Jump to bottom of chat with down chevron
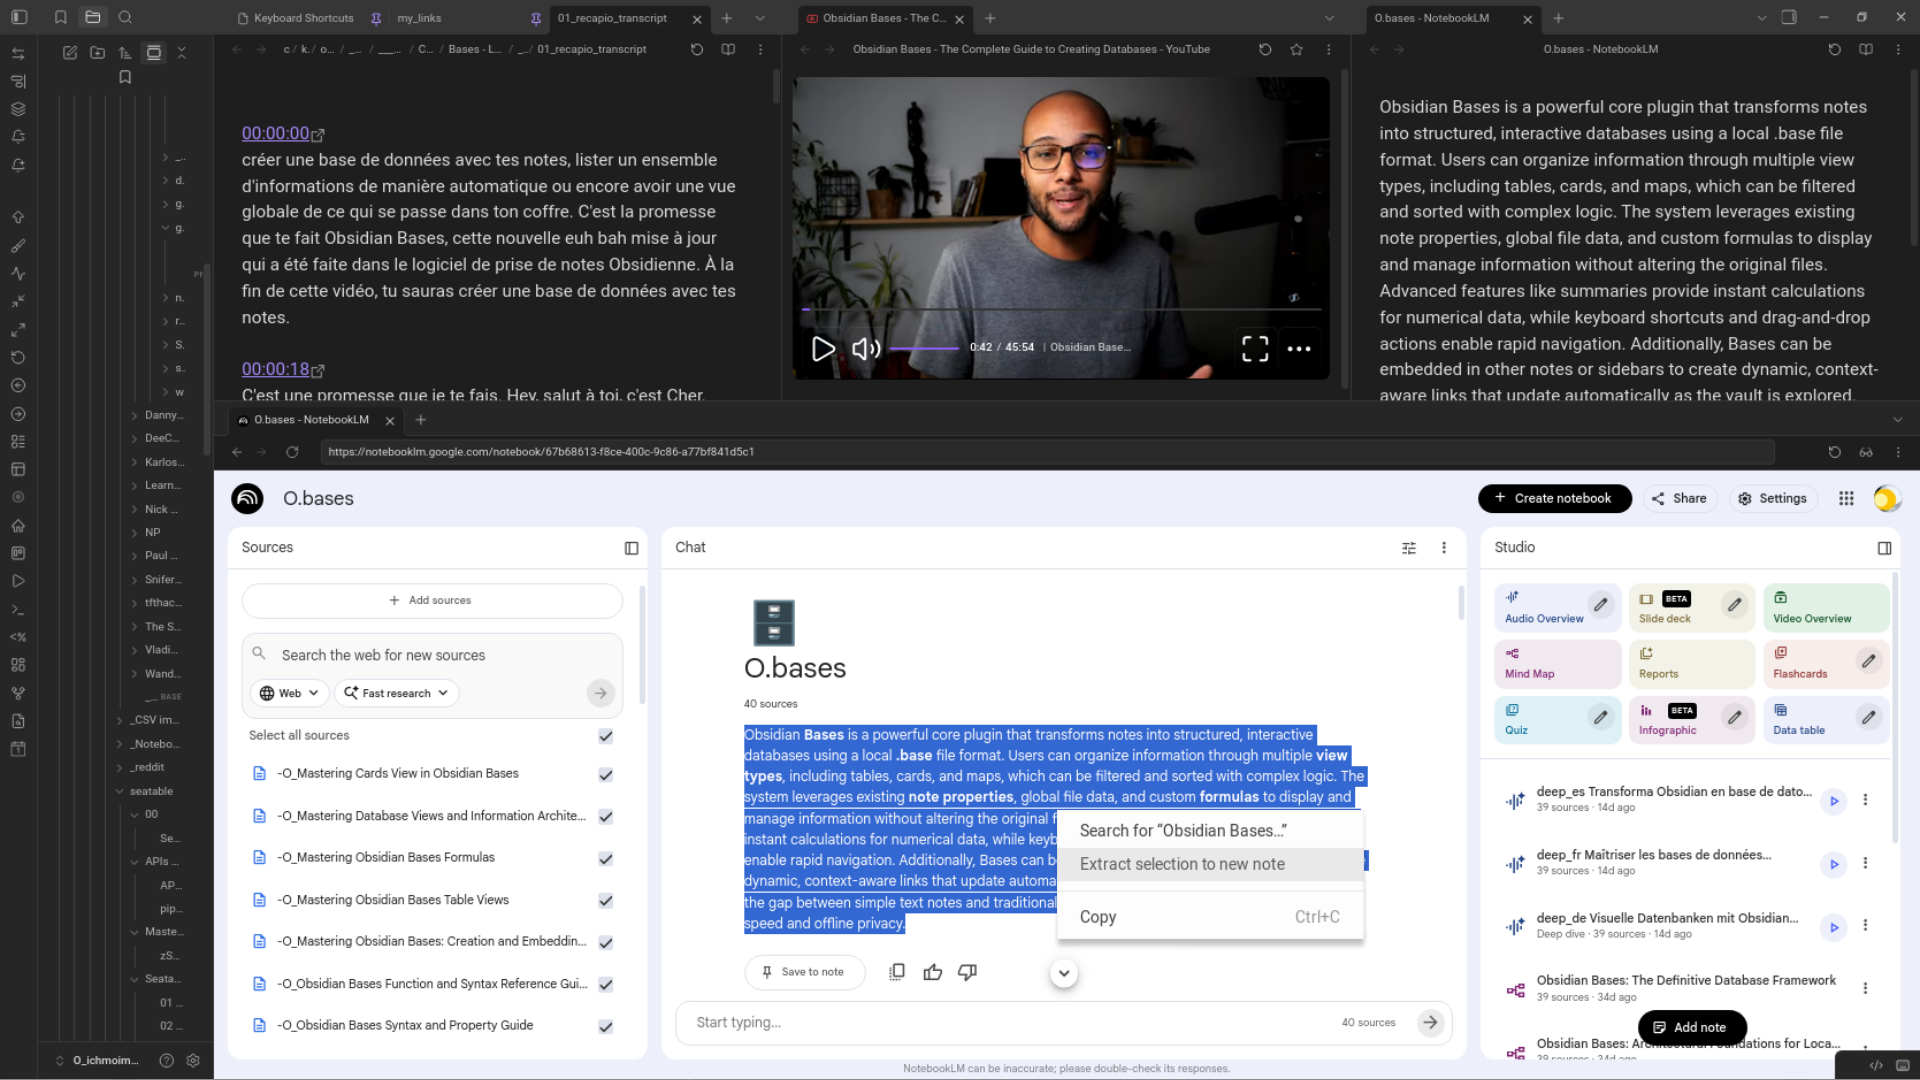This screenshot has width=1920, height=1080. (1064, 973)
